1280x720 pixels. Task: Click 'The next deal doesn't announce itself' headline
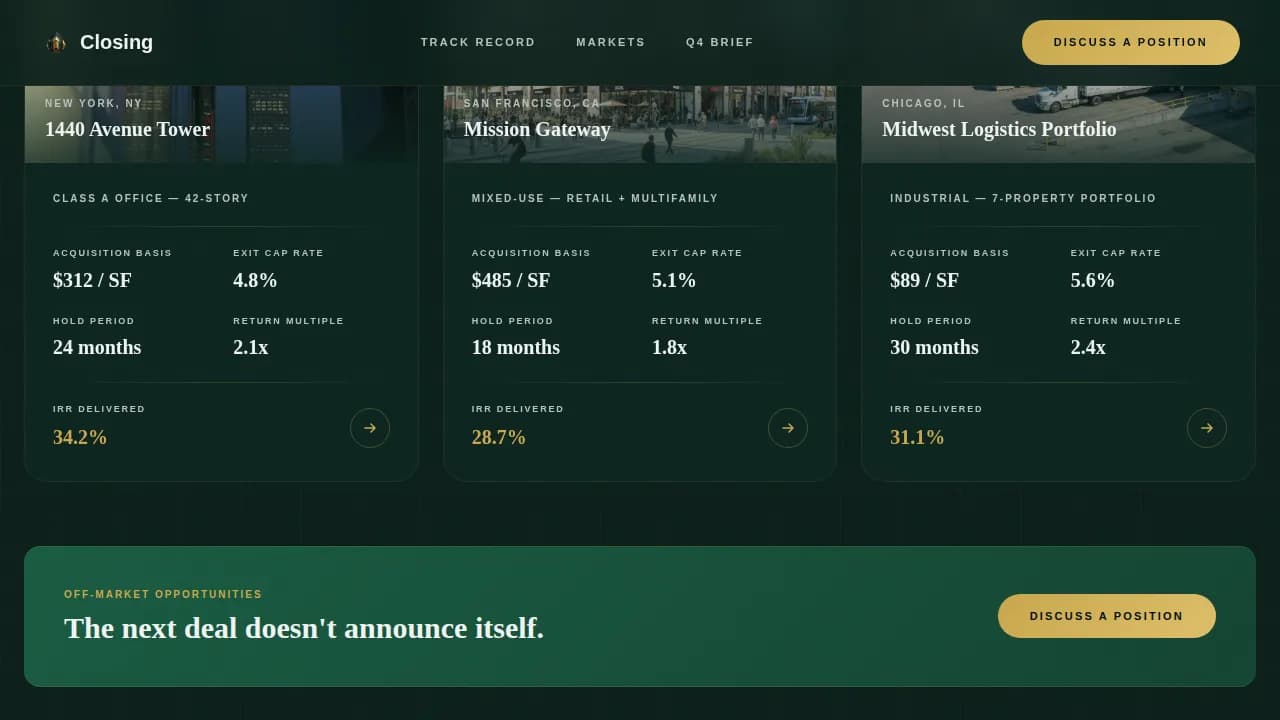point(303,628)
